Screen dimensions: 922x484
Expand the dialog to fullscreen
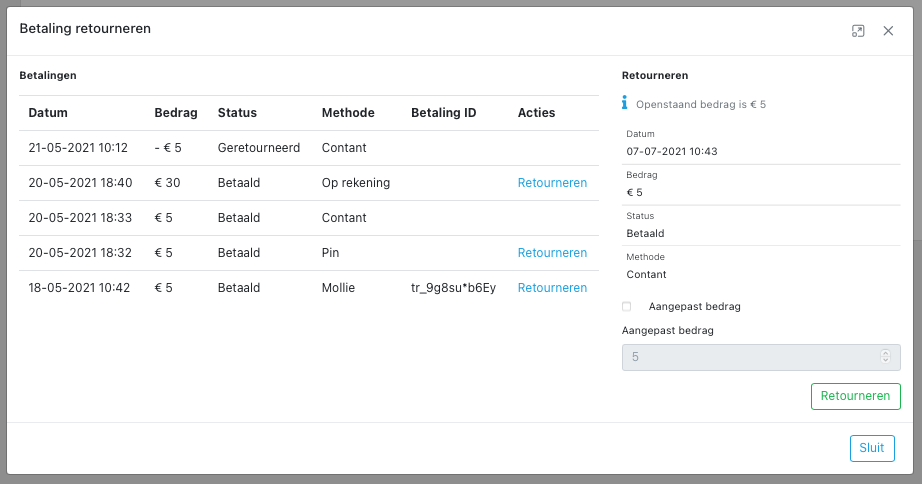857,31
